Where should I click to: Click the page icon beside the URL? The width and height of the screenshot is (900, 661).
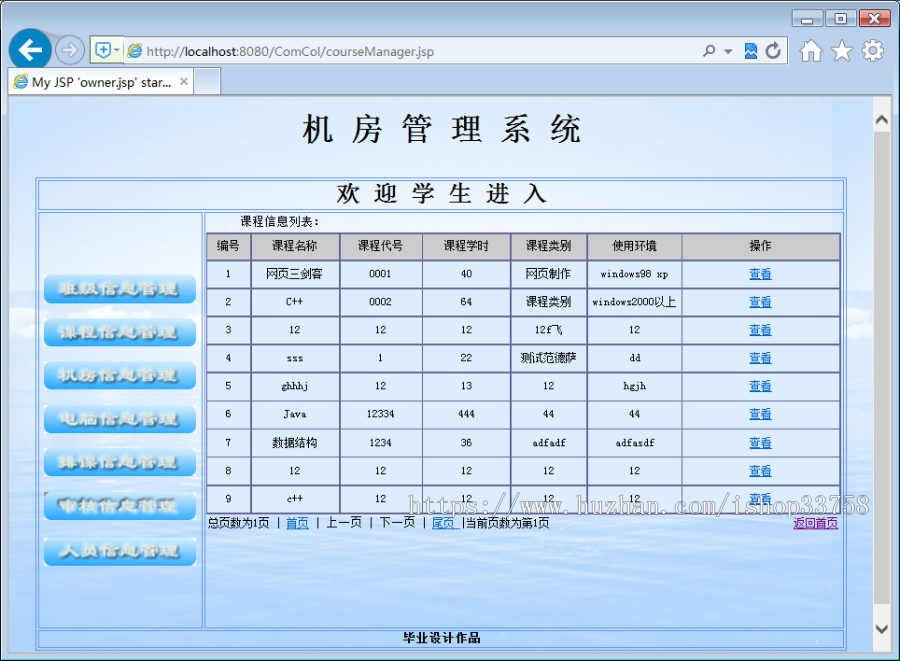pyautogui.click(x=134, y=49)
